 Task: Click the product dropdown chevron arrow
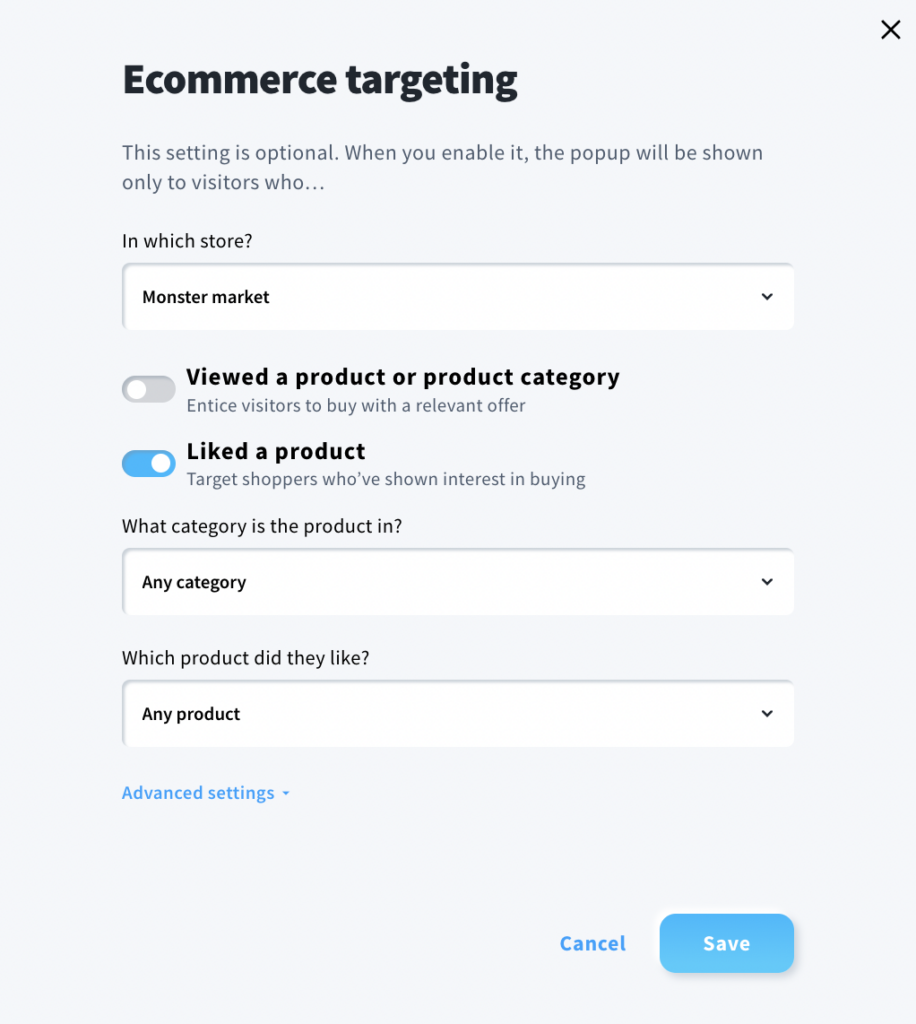click(767, 714)
